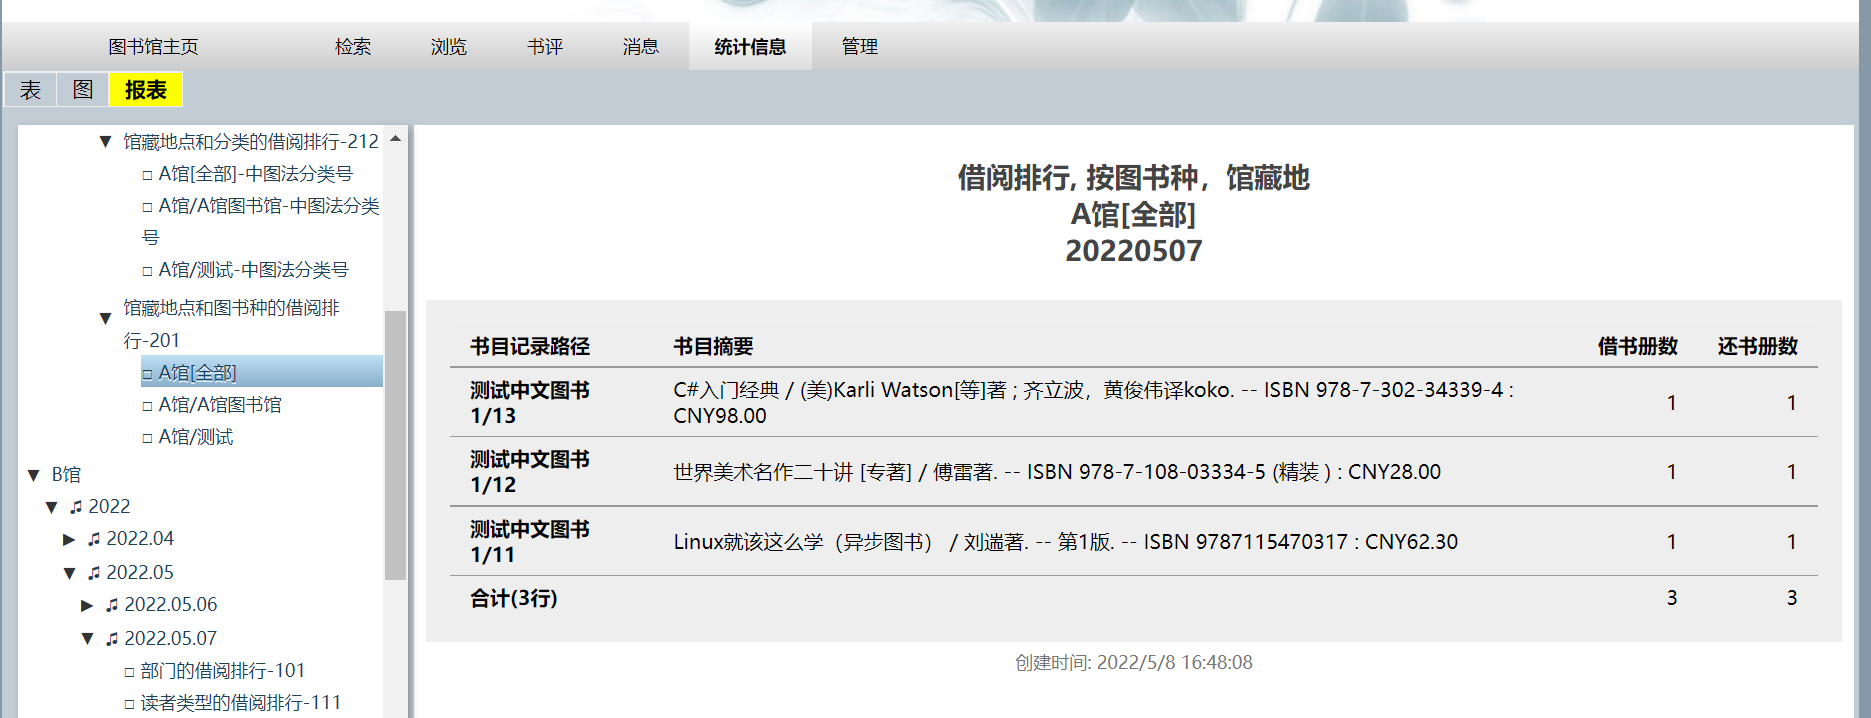Click the tree panel scroll-up arrow
Viewport: 1871px width, 718px height.
tap(395, 139)
